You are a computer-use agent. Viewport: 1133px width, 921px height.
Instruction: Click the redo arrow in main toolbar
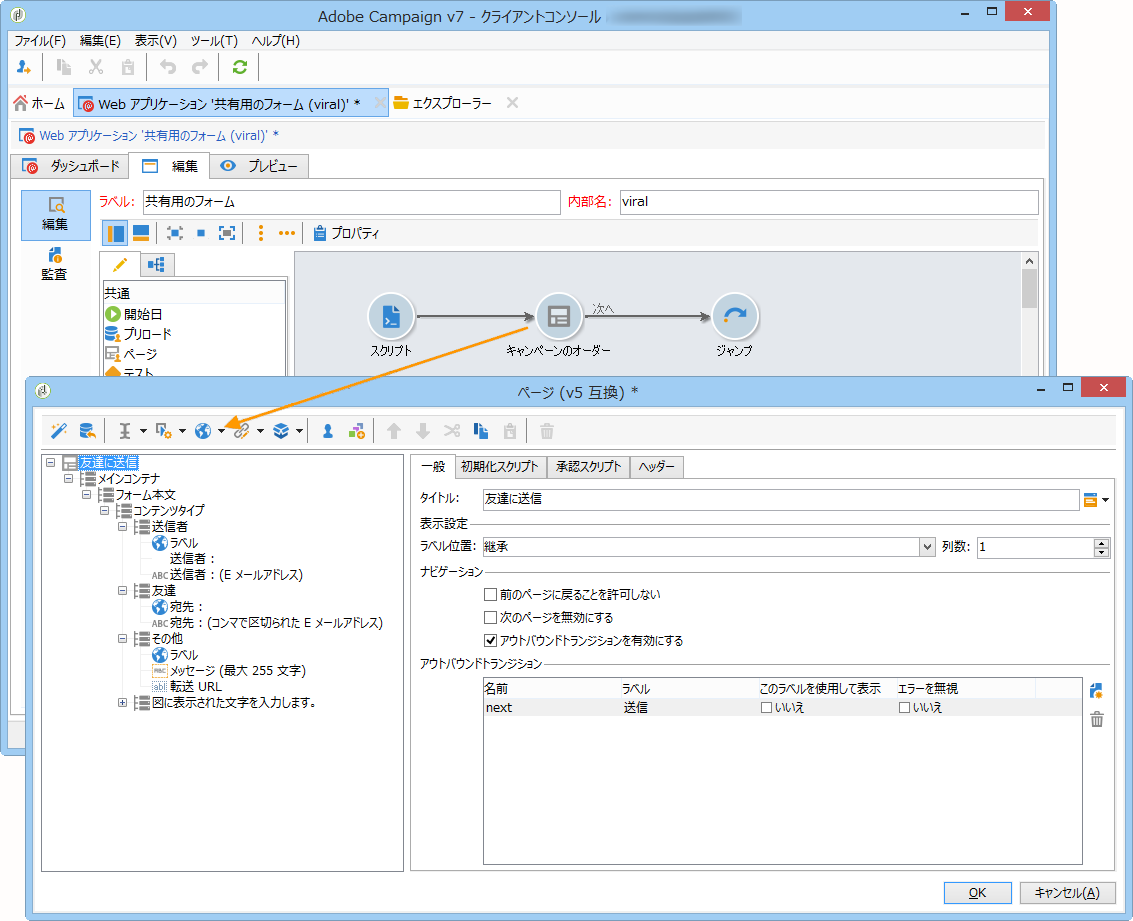pos(199,67)
